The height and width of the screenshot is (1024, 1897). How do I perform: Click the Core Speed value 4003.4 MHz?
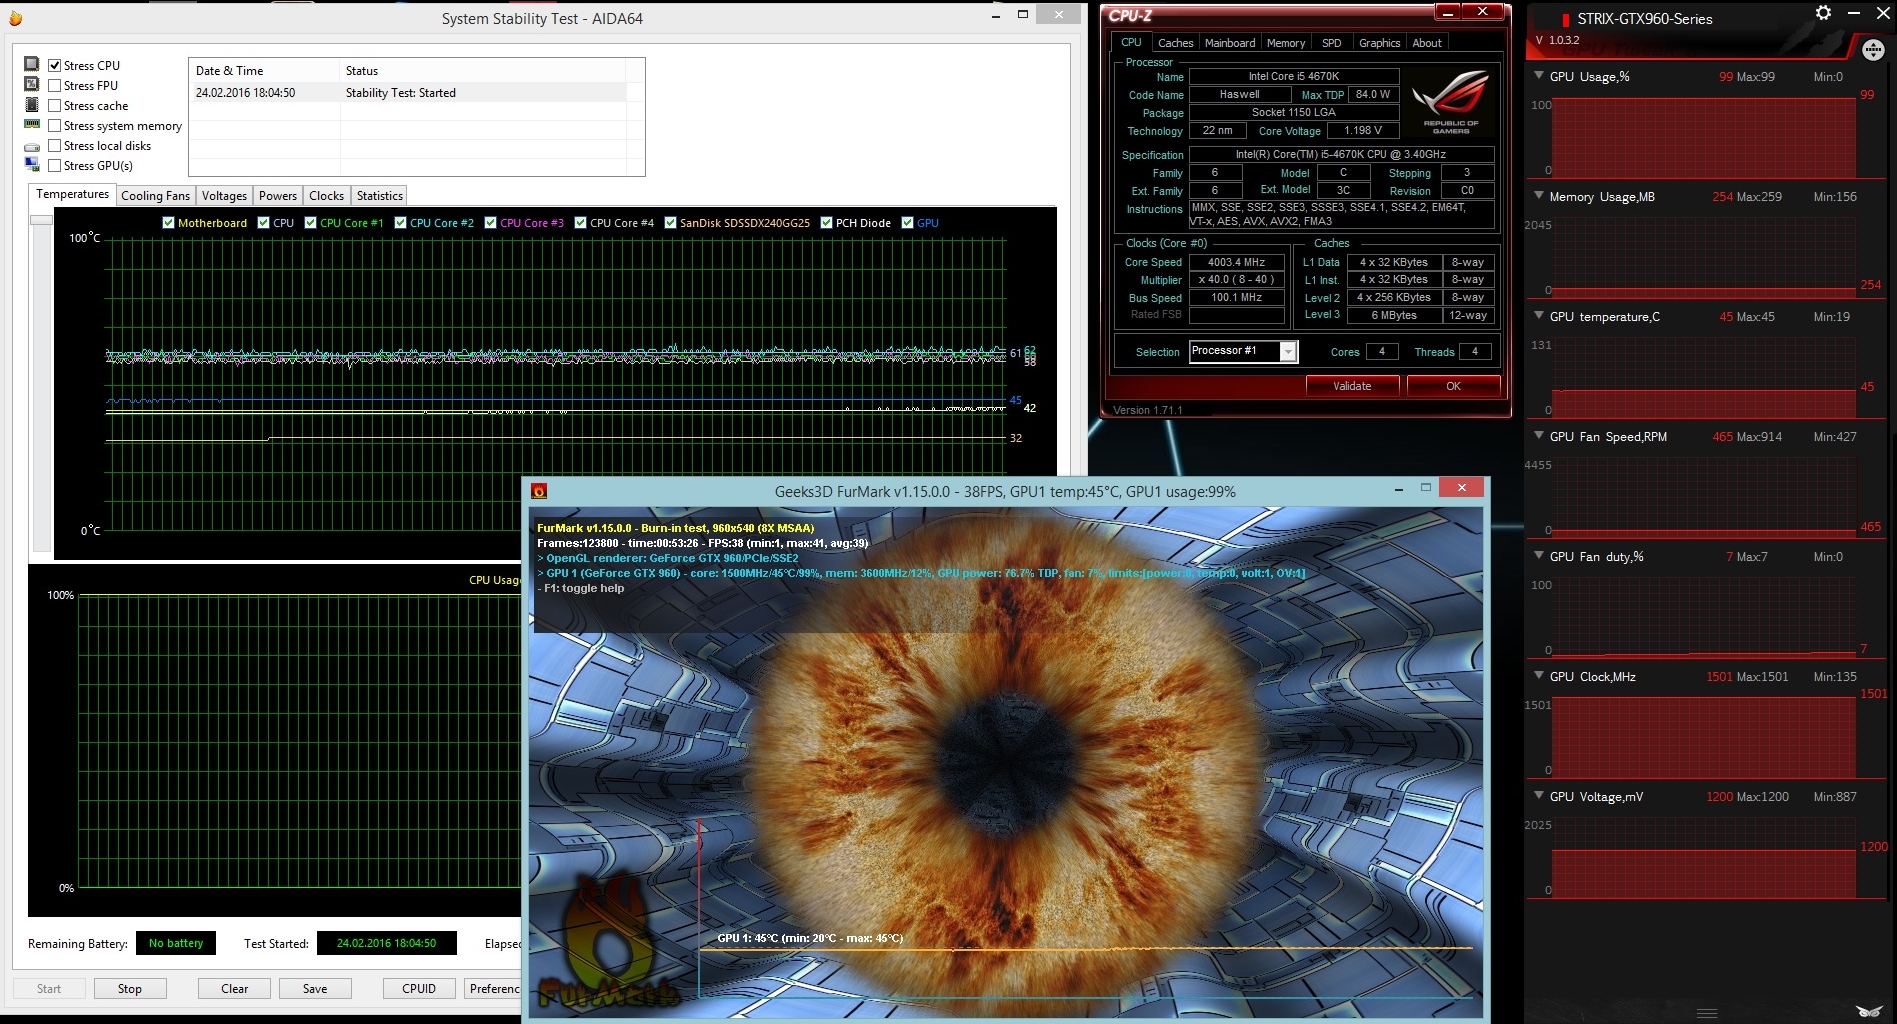point(1236,262)
